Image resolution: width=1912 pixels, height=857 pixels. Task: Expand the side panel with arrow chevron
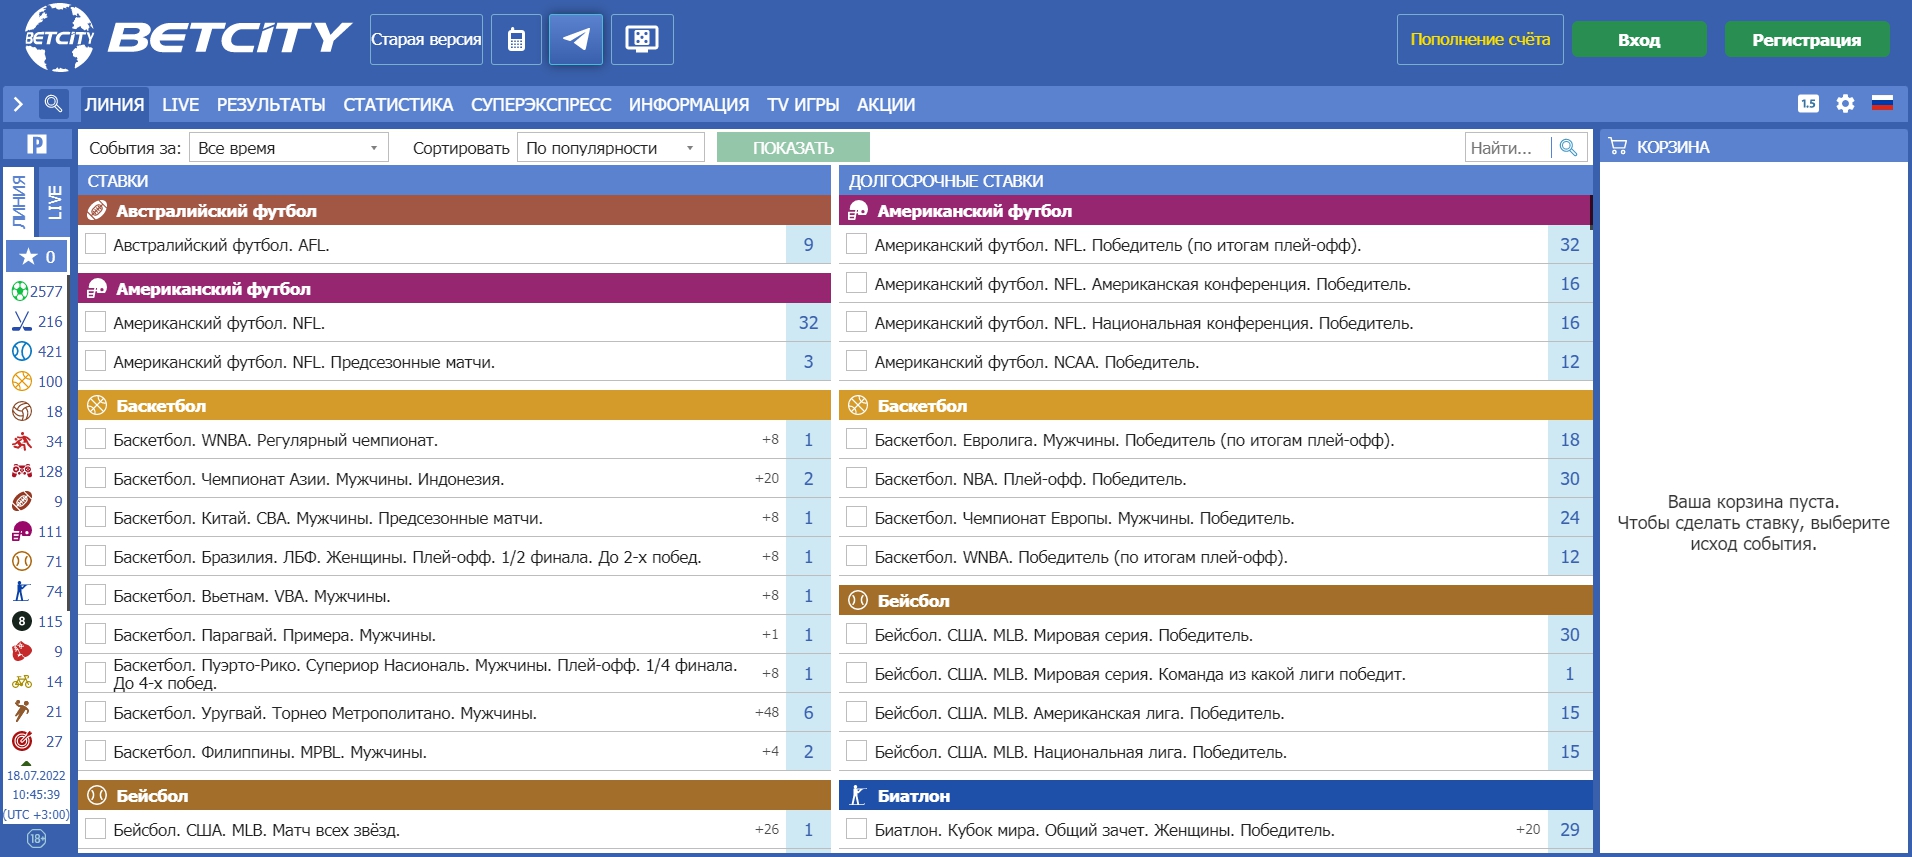click(18, 104)
